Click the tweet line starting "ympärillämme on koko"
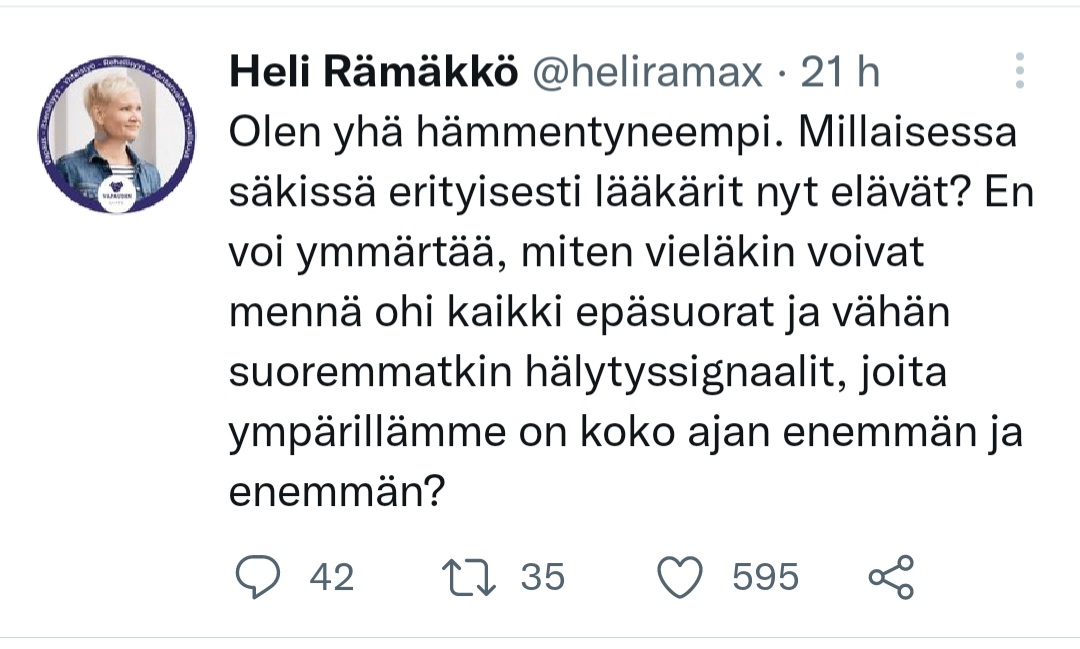Screen dimensions: 1080x649 tap(628, 433)
